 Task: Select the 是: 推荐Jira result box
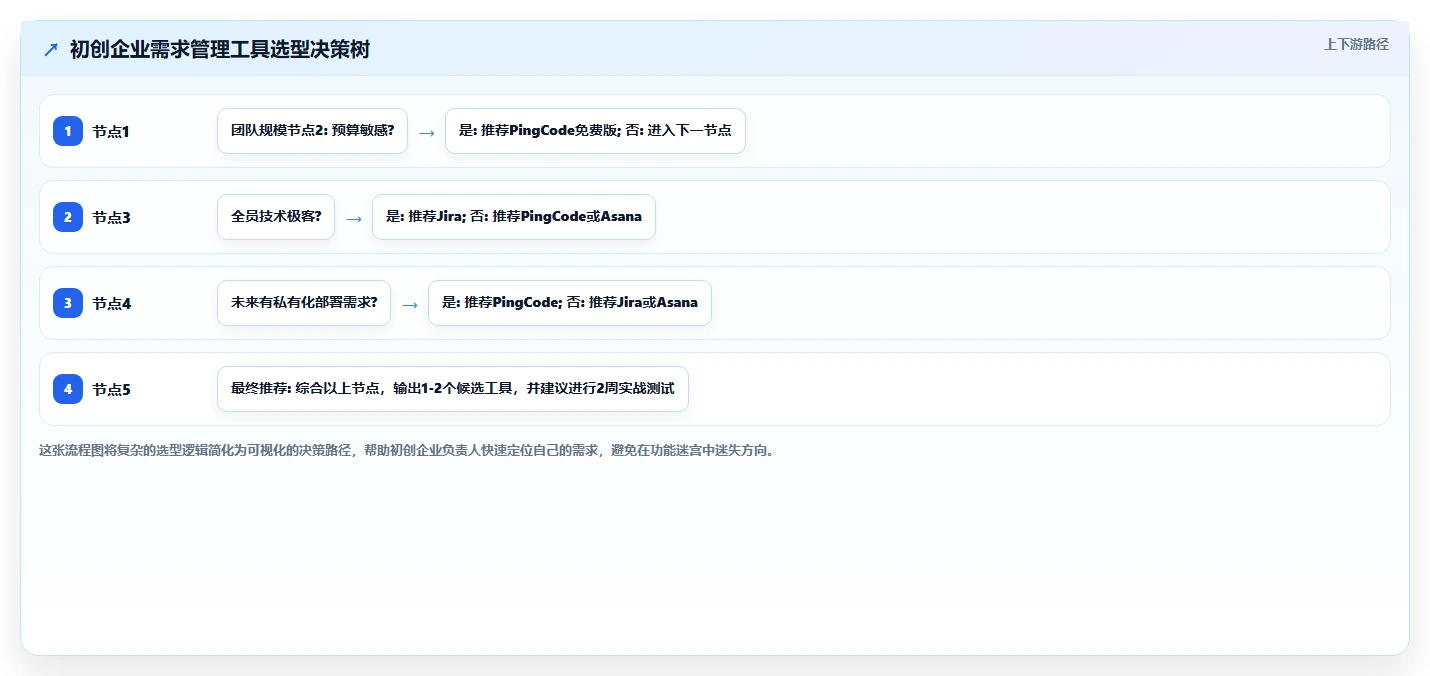(x=514, y=217)
